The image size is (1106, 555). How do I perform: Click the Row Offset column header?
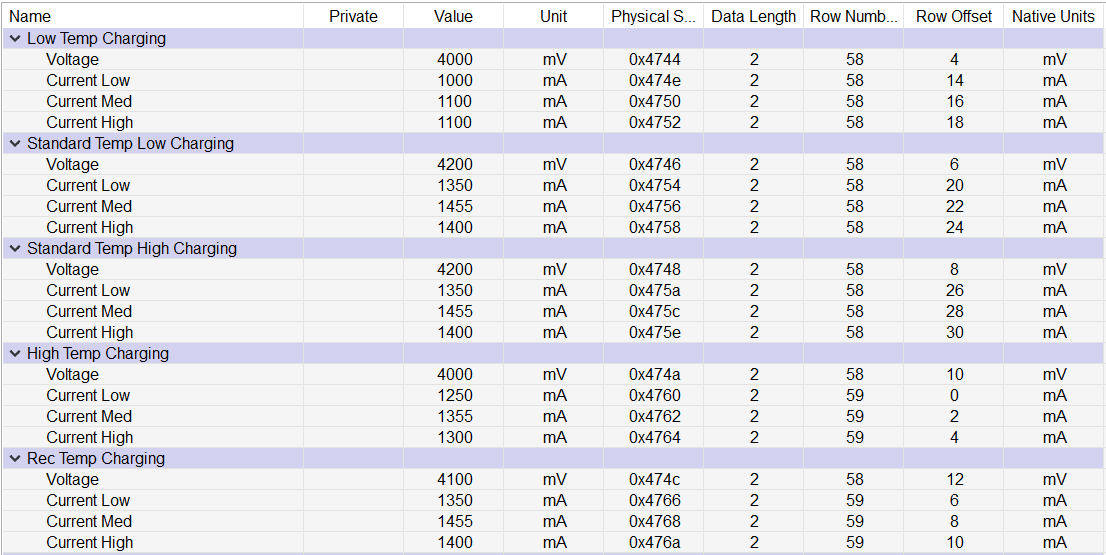[954, 16]
